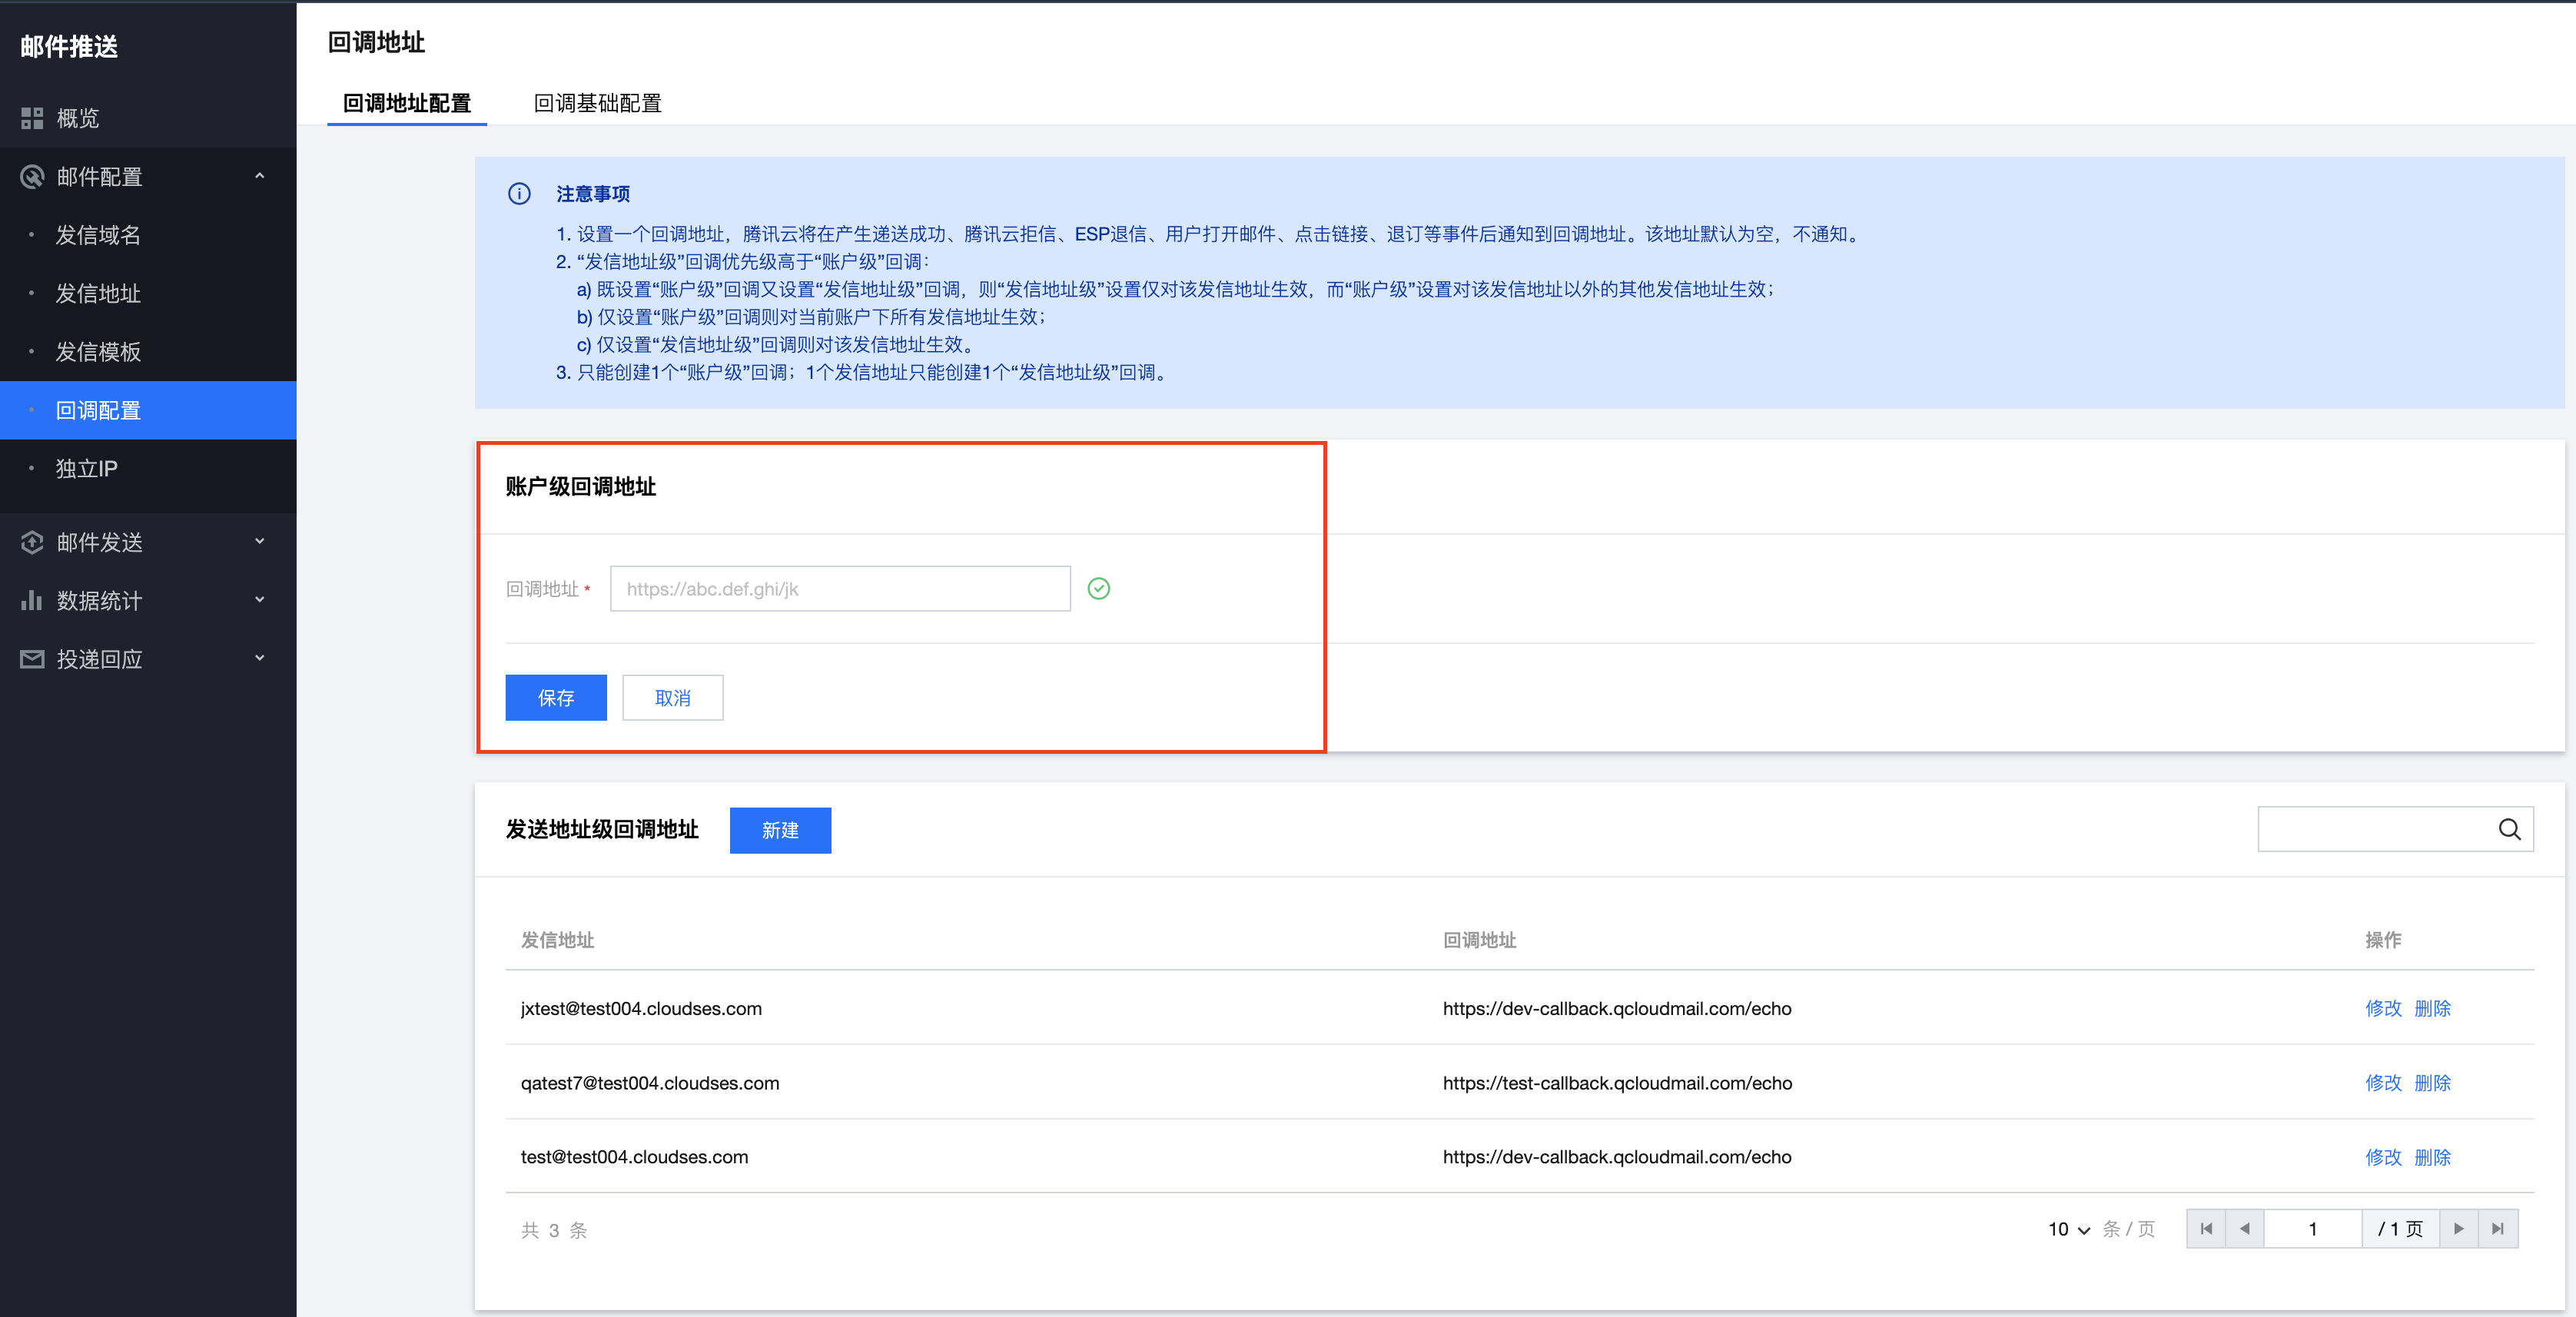Switch to 回调基础配置 tab
The image size is (2576, 1317).
[x=598, y=103]
